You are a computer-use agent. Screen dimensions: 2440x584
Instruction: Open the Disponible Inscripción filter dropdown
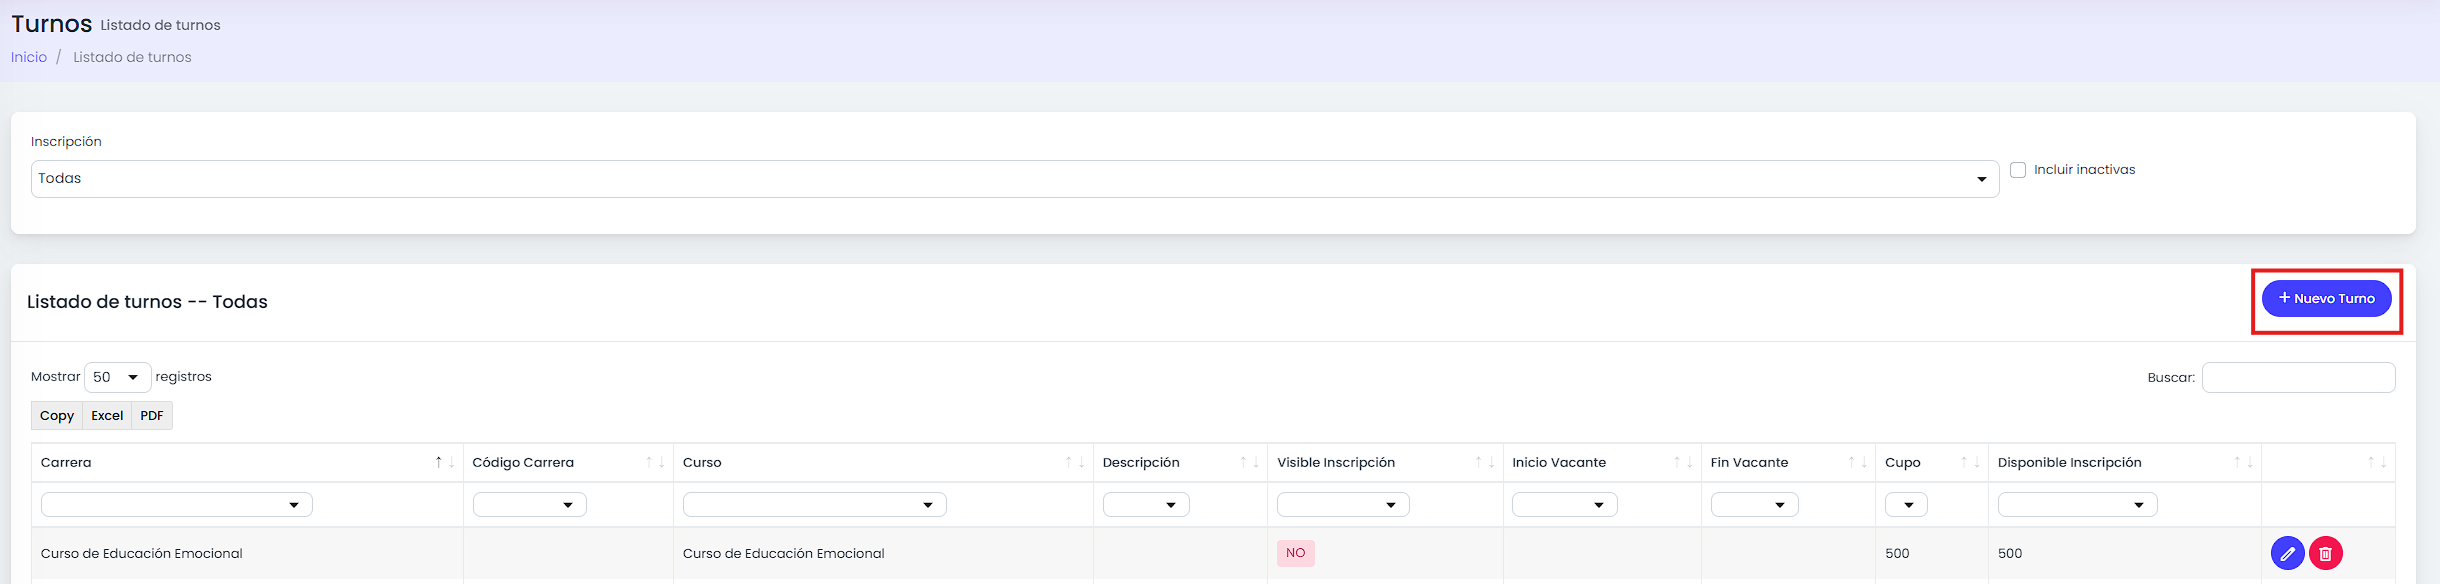click(x=2078, y=505)
